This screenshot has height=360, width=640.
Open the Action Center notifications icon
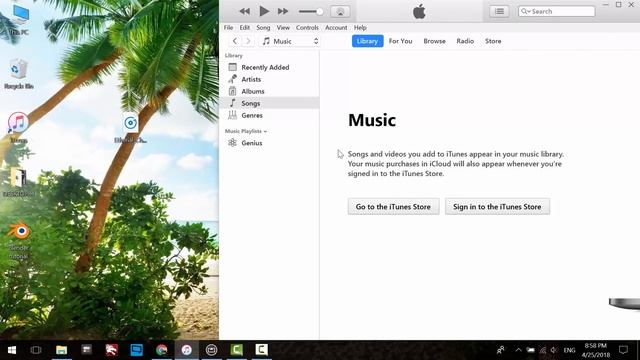[623, 350]
